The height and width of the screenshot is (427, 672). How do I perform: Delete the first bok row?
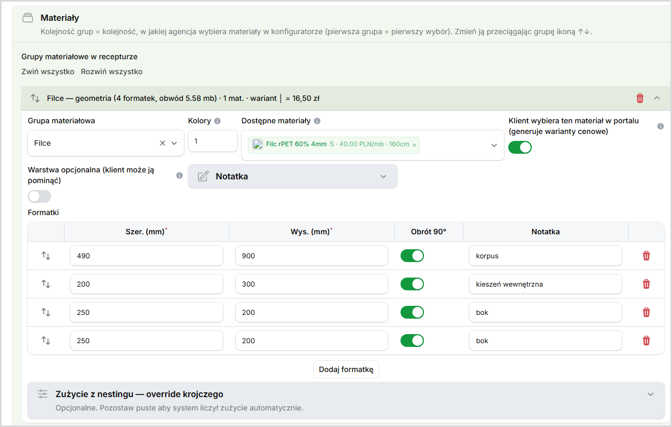(x=646, y=313)
